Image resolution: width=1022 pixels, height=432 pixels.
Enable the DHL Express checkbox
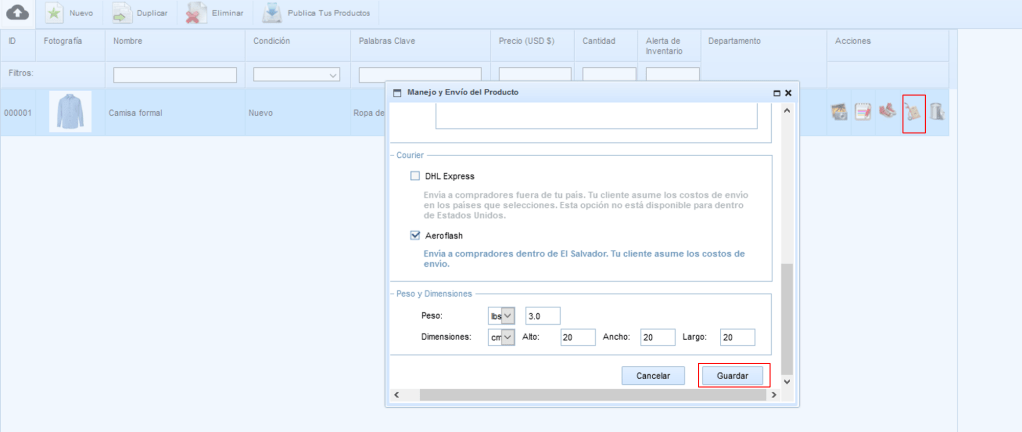(x=415, y=176)
